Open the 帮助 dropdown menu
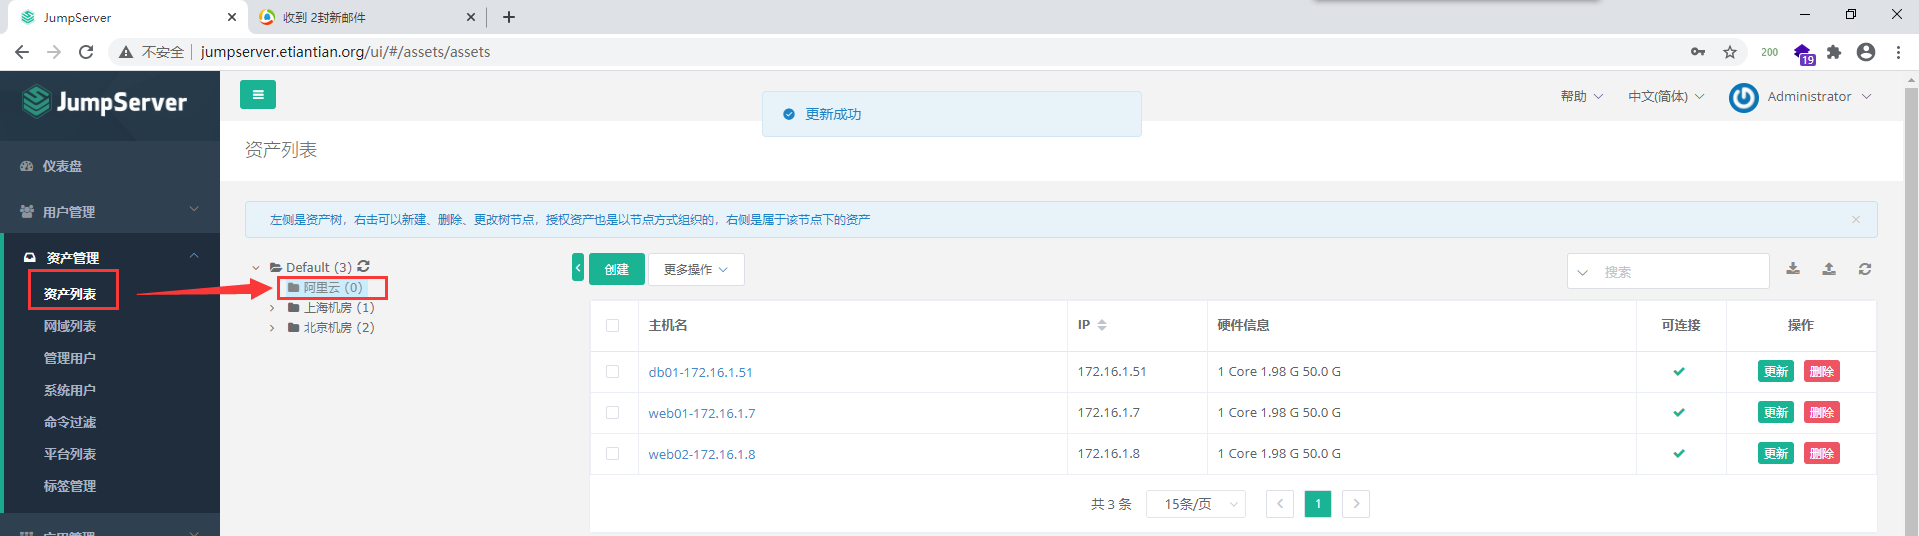 [x=1582, y=96]
